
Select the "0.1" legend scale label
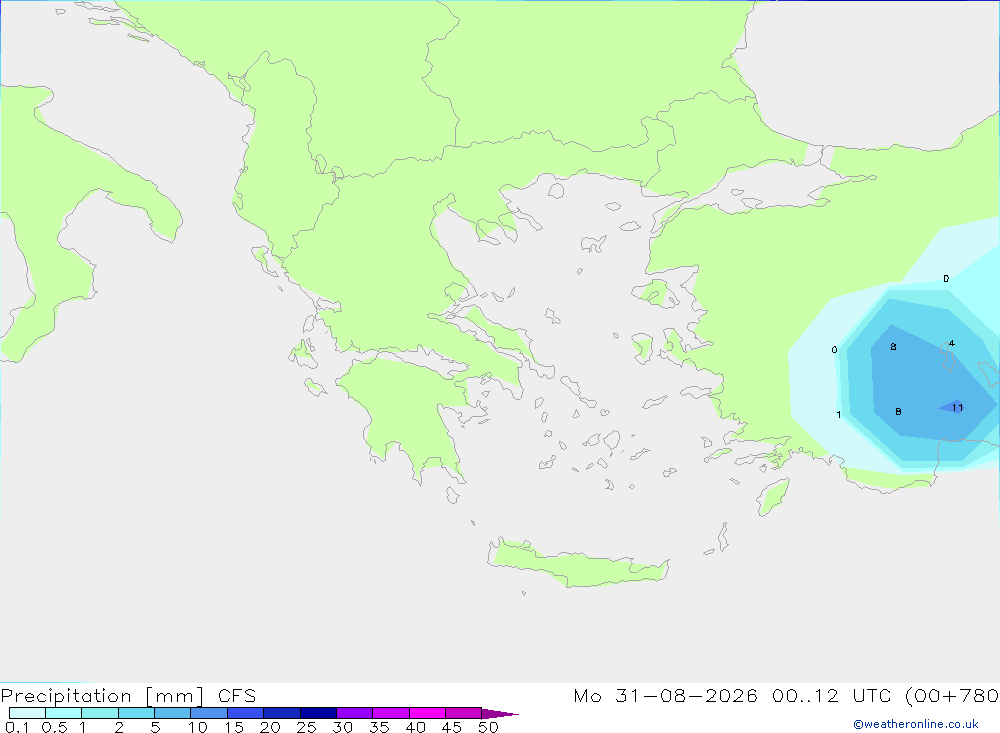[x=17, y=727]
